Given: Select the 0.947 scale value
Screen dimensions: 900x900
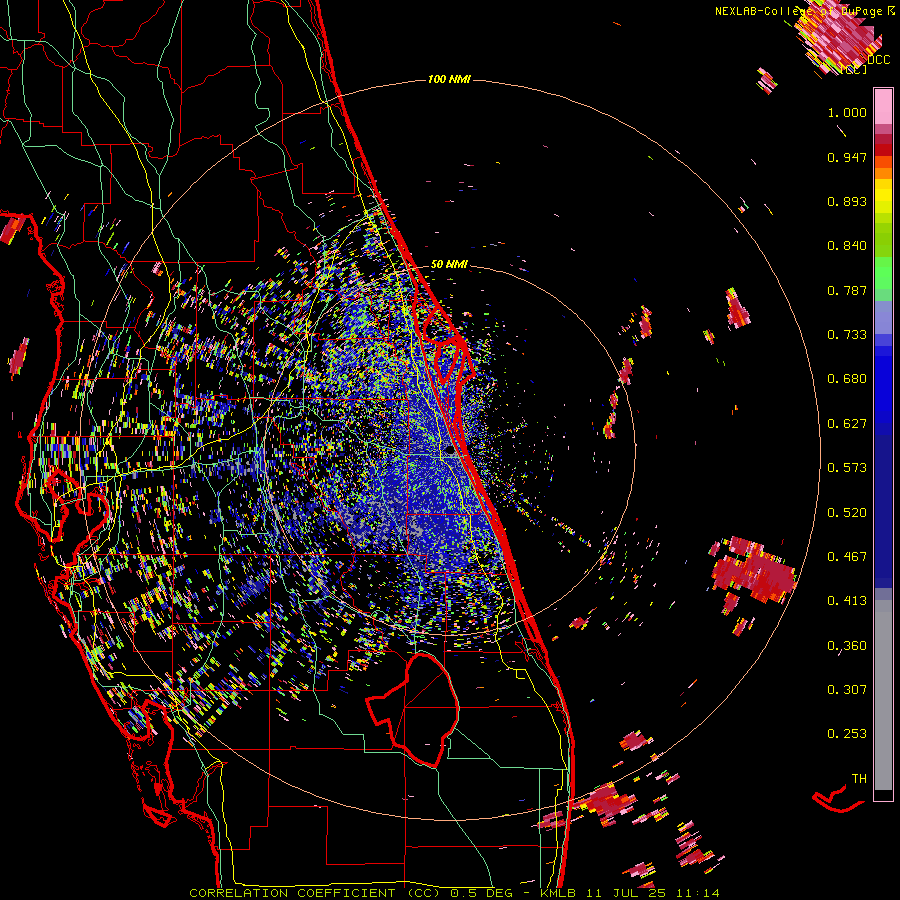Looking at the screenshot, I should [x=847, y=157].
